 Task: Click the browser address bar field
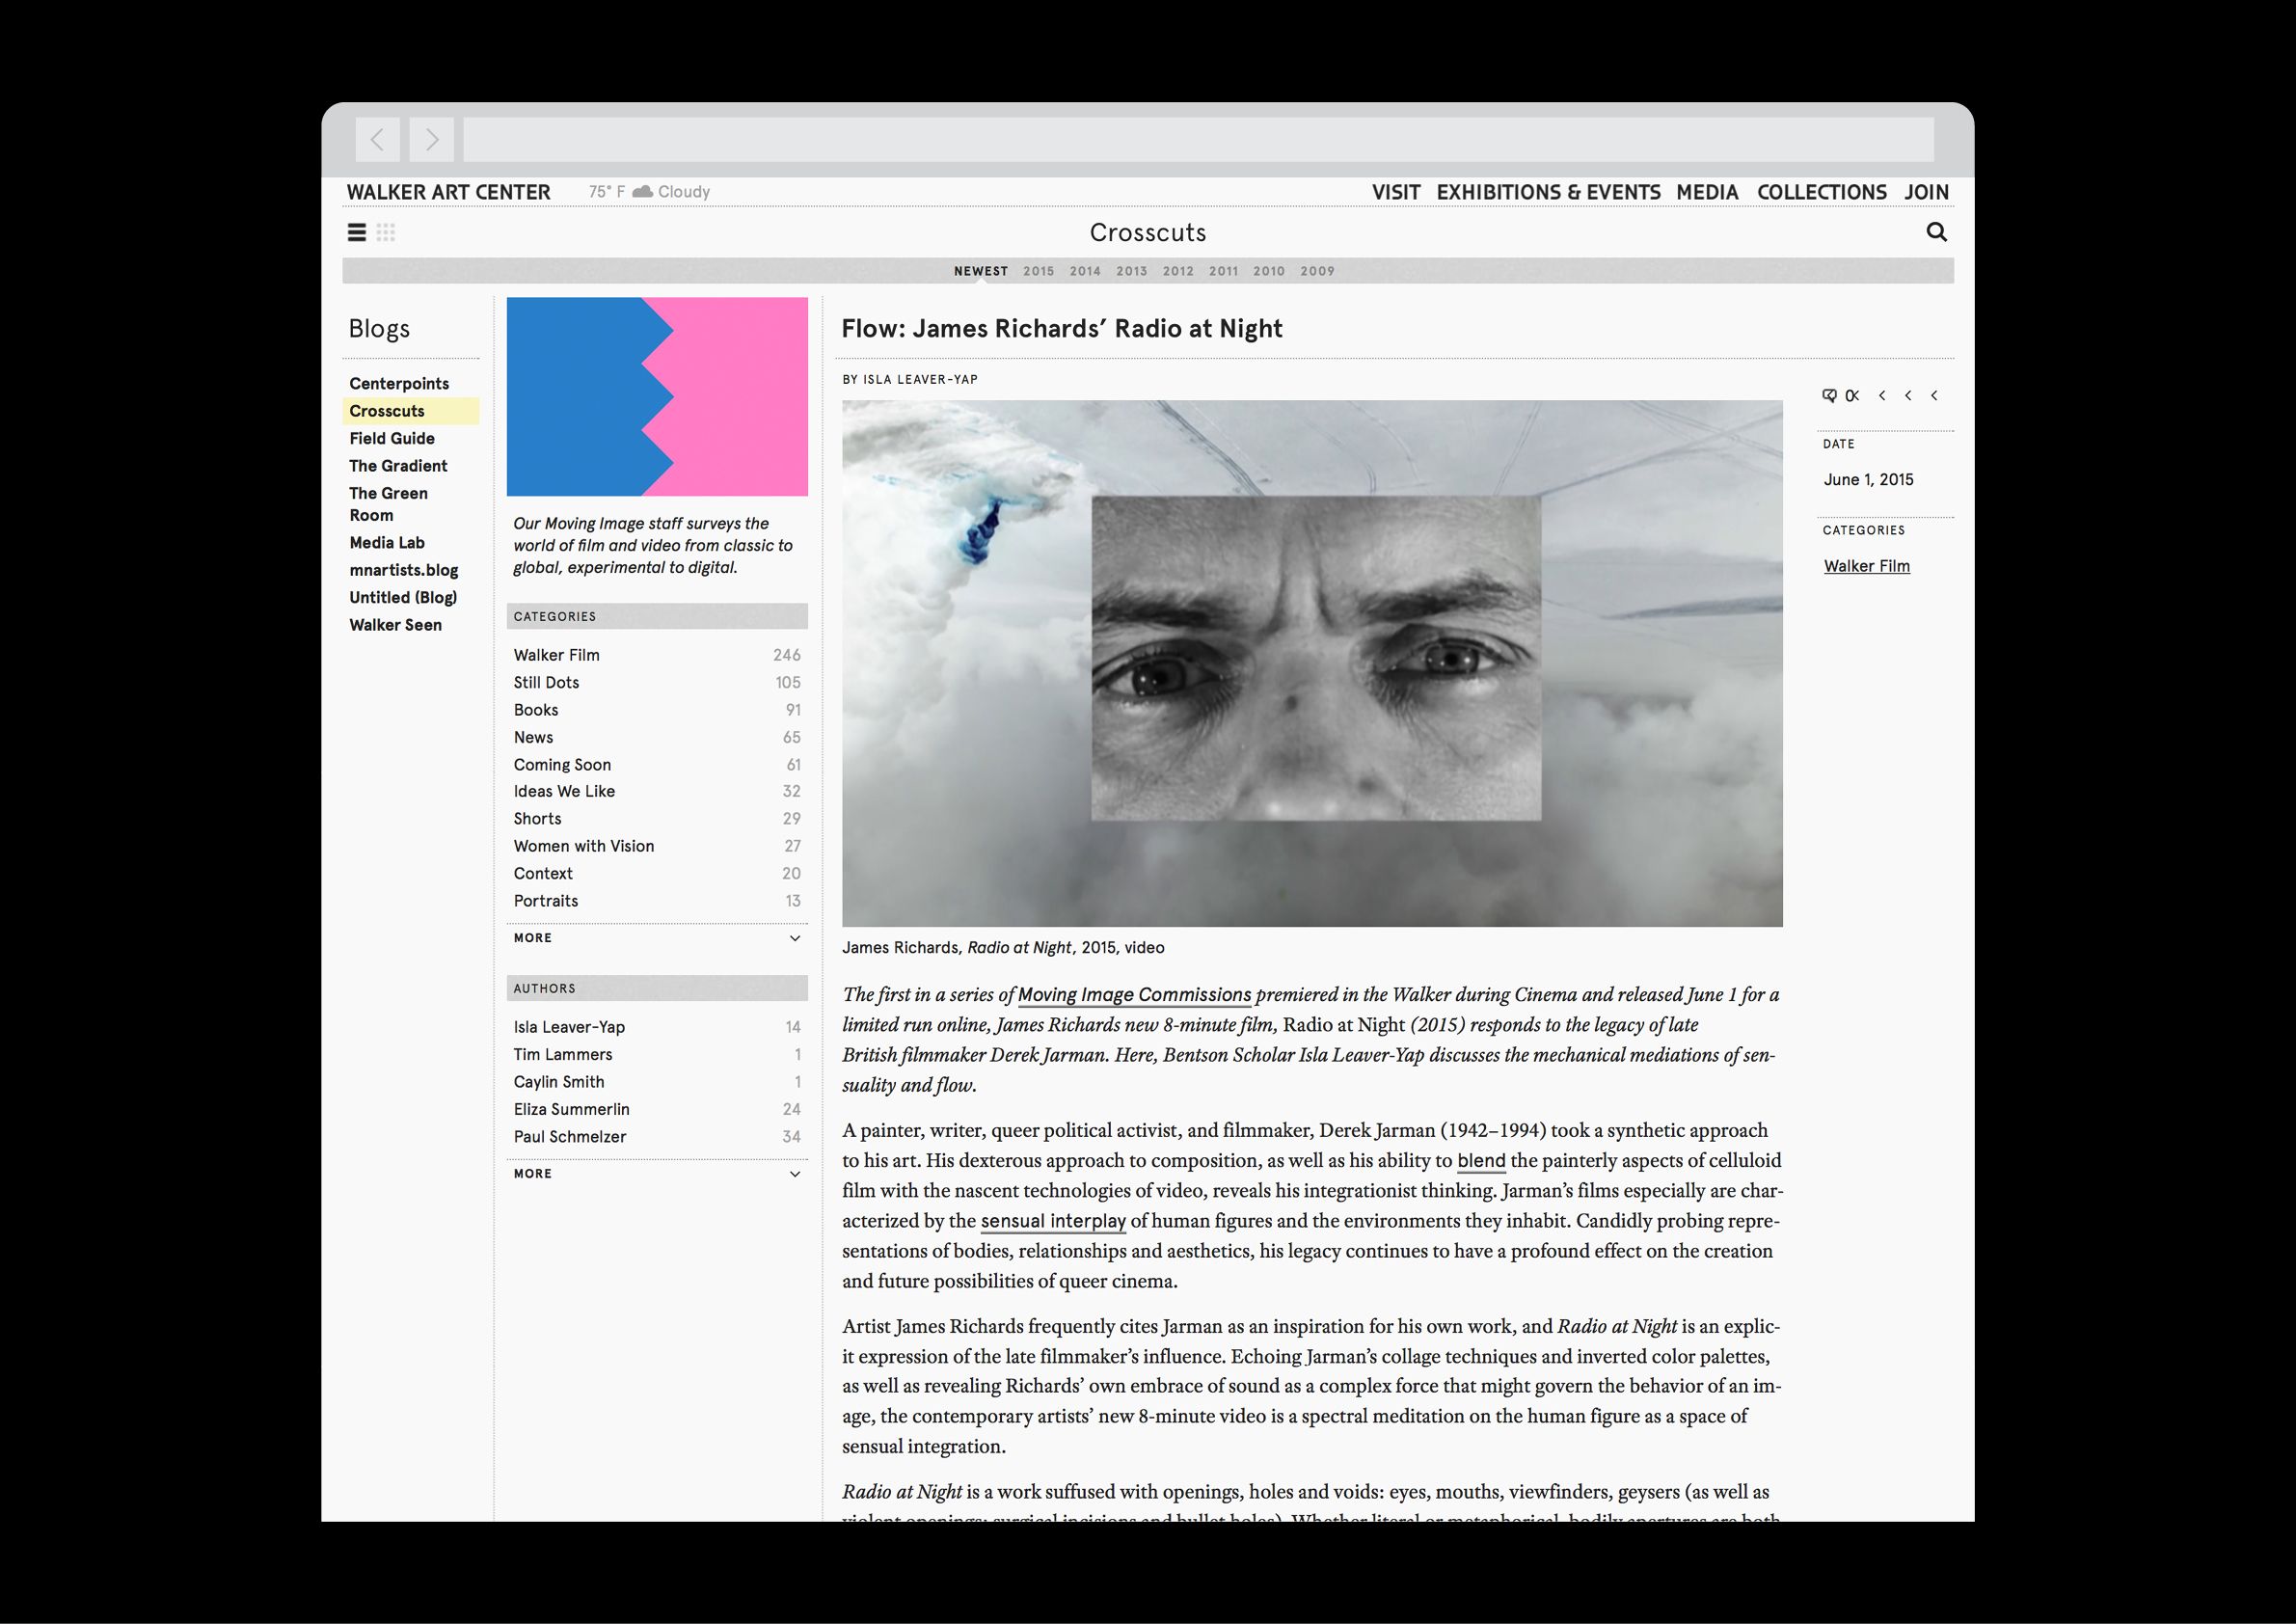pyautogui.click(x=1197, y=140)
